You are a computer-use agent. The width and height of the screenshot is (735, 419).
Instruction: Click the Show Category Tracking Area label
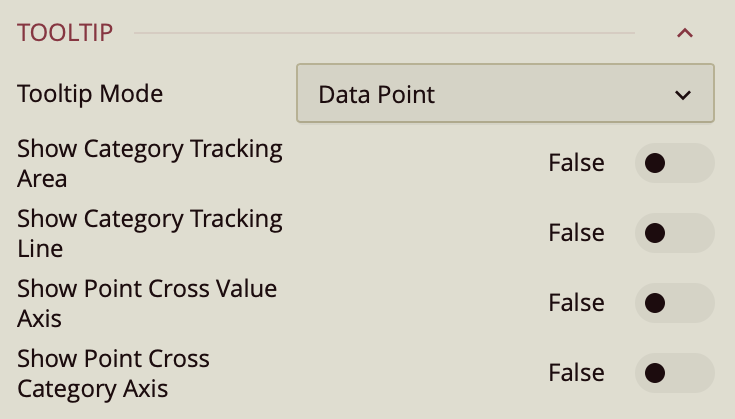(150, 164)
